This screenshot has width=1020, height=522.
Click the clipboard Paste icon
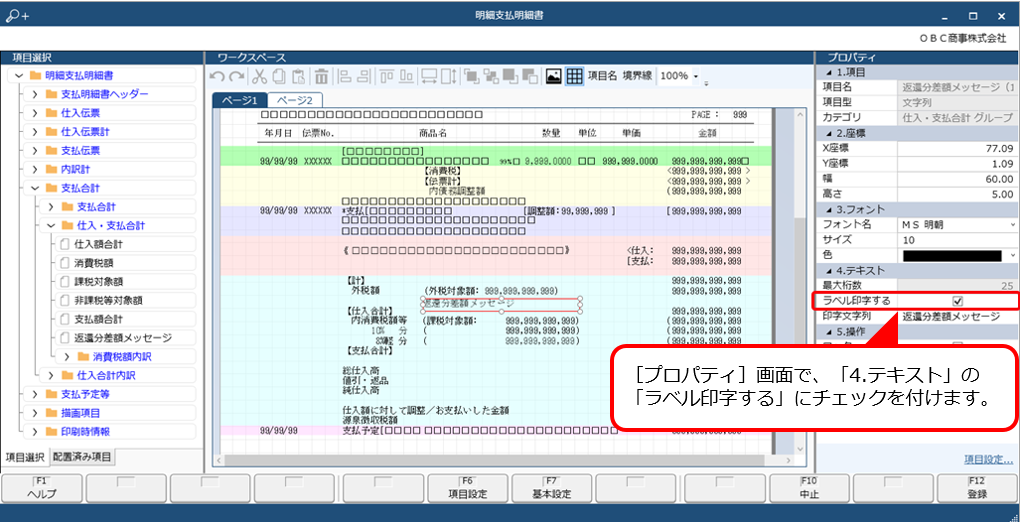point(298,76)
